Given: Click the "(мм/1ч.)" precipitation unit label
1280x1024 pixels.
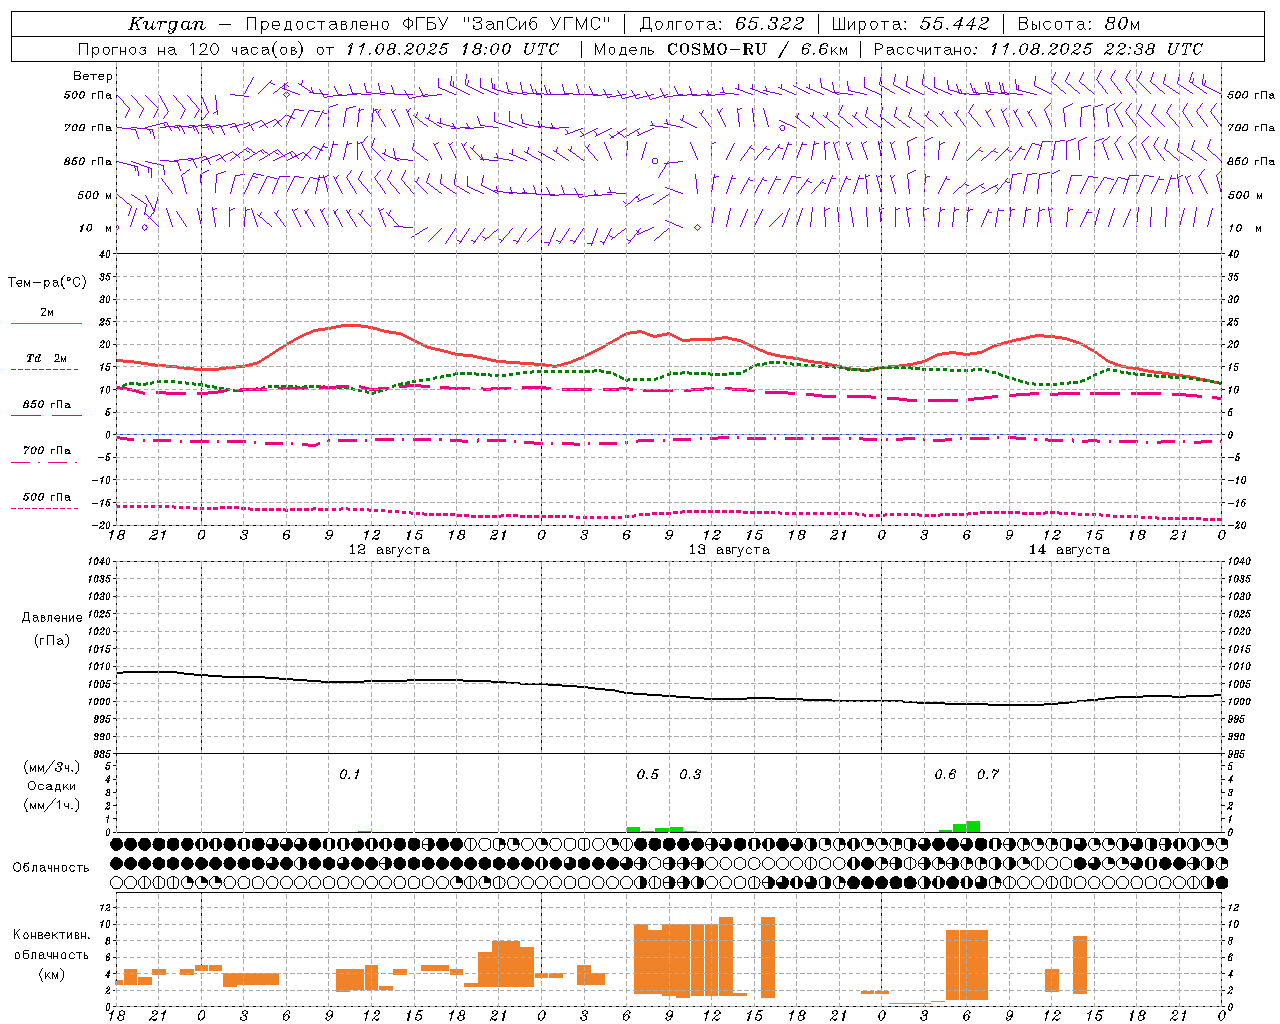Looking at the screenshot, I should click(52, 805).
